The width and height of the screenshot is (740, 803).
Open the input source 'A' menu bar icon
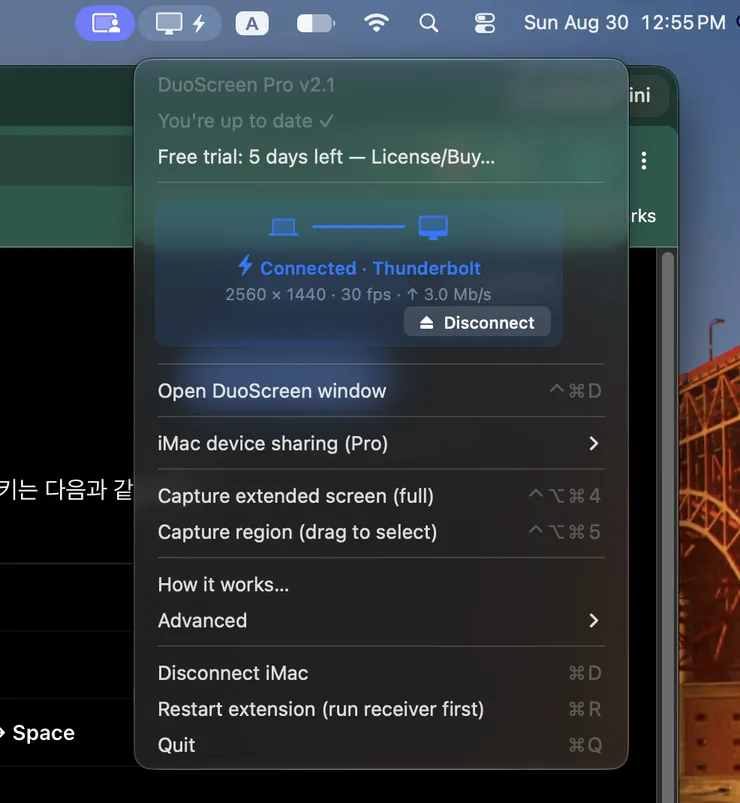[x=252, y=24]
